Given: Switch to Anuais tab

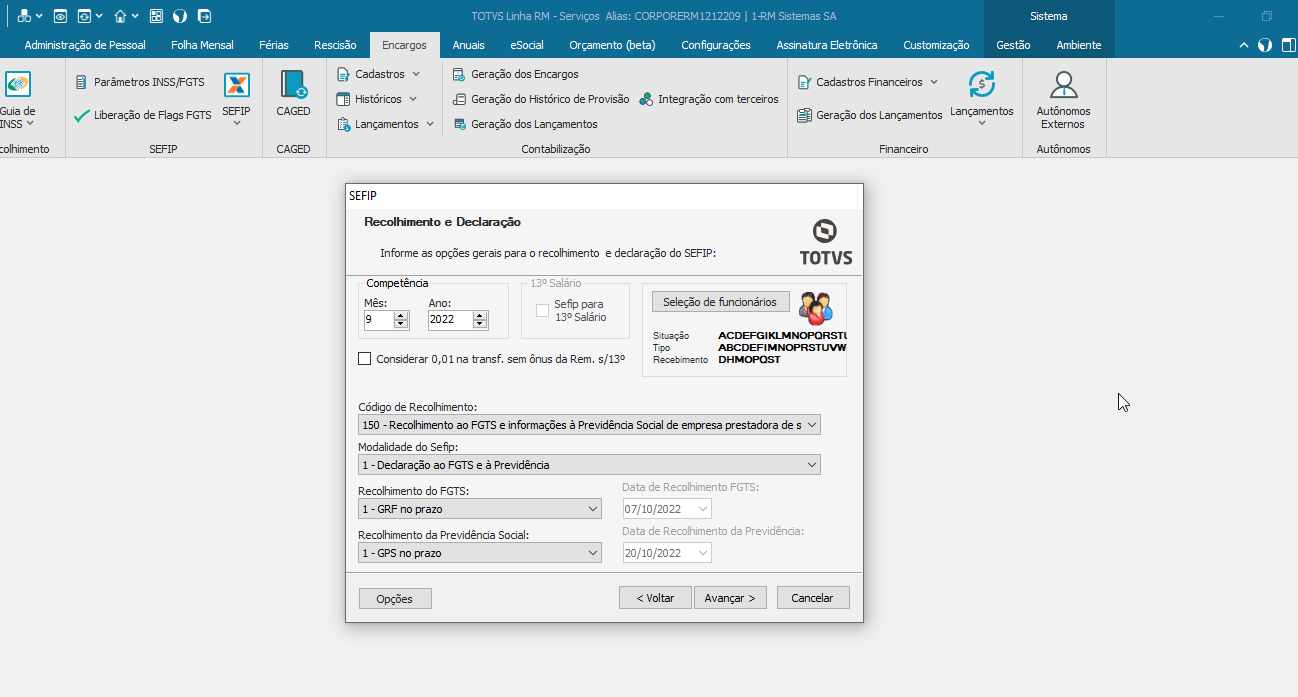Looking at the screenshot, I should tap(468, 45).
